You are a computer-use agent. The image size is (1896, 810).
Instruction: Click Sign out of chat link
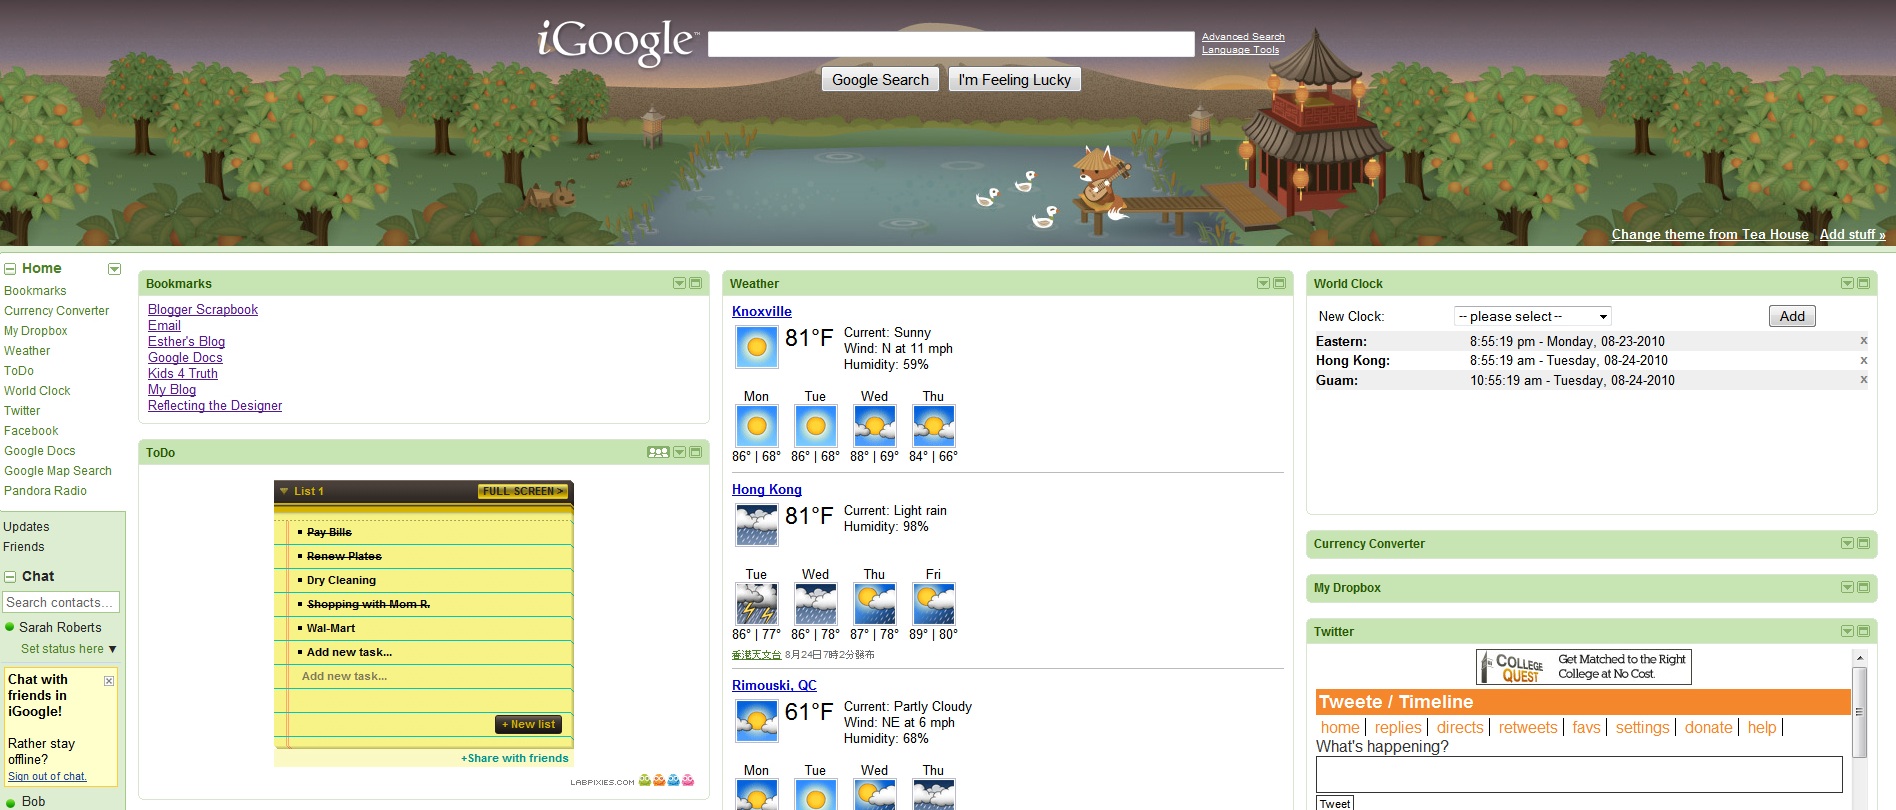point(47,776)
